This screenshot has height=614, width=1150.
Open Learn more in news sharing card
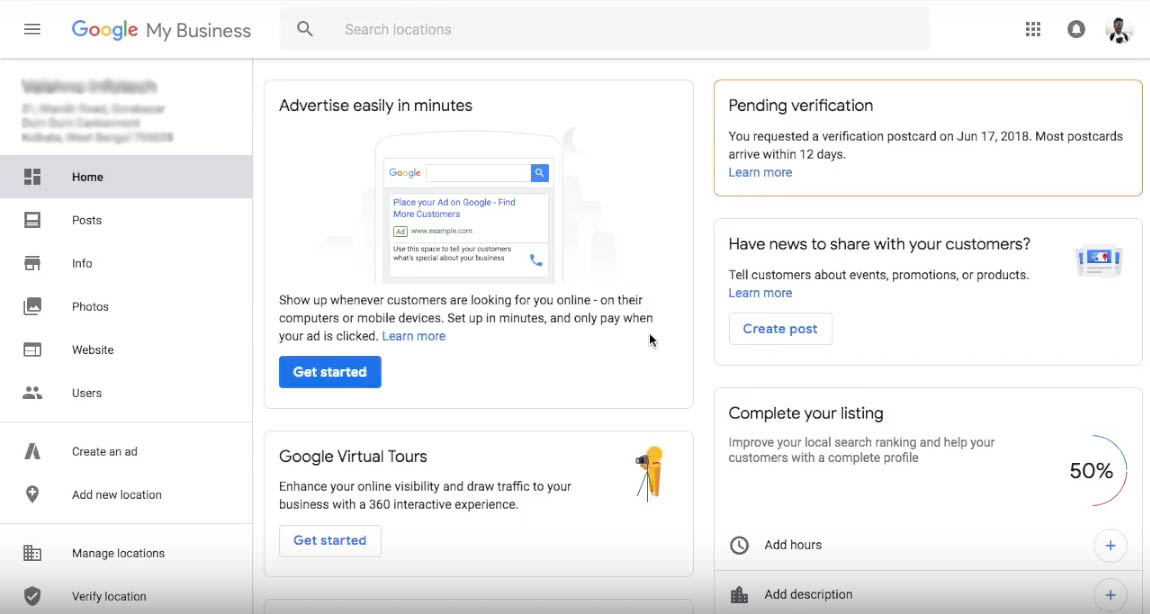760,293
